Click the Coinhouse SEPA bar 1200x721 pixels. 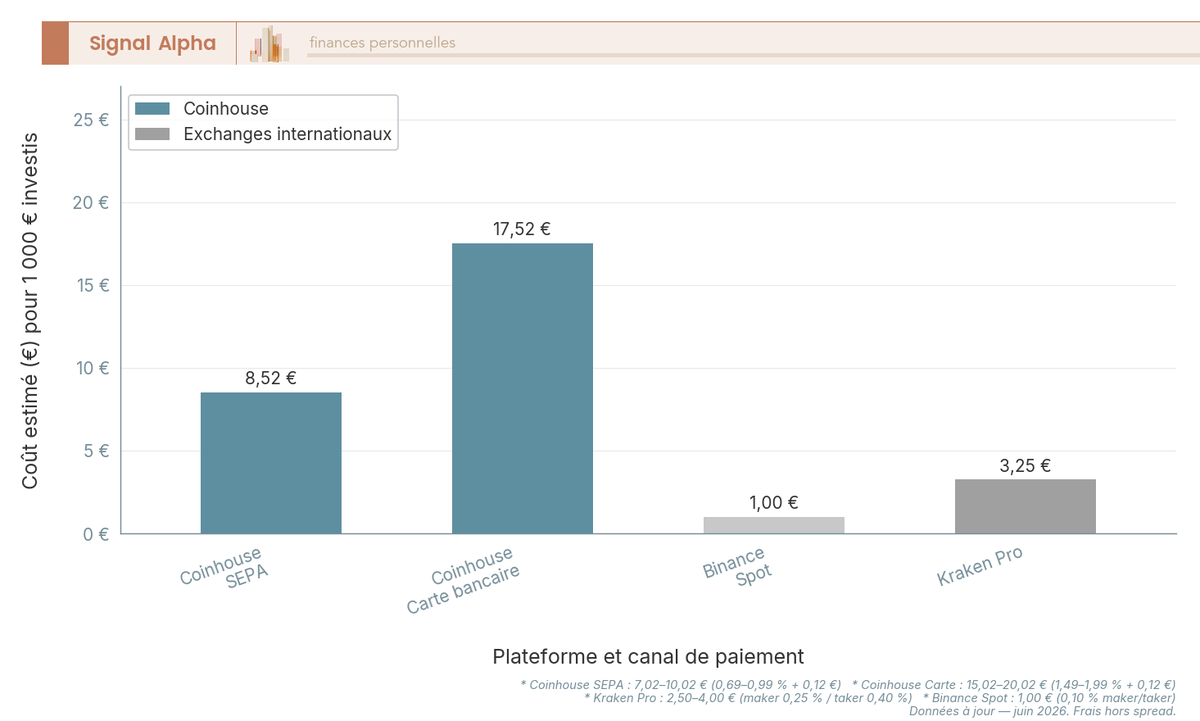tap(271, 463)
